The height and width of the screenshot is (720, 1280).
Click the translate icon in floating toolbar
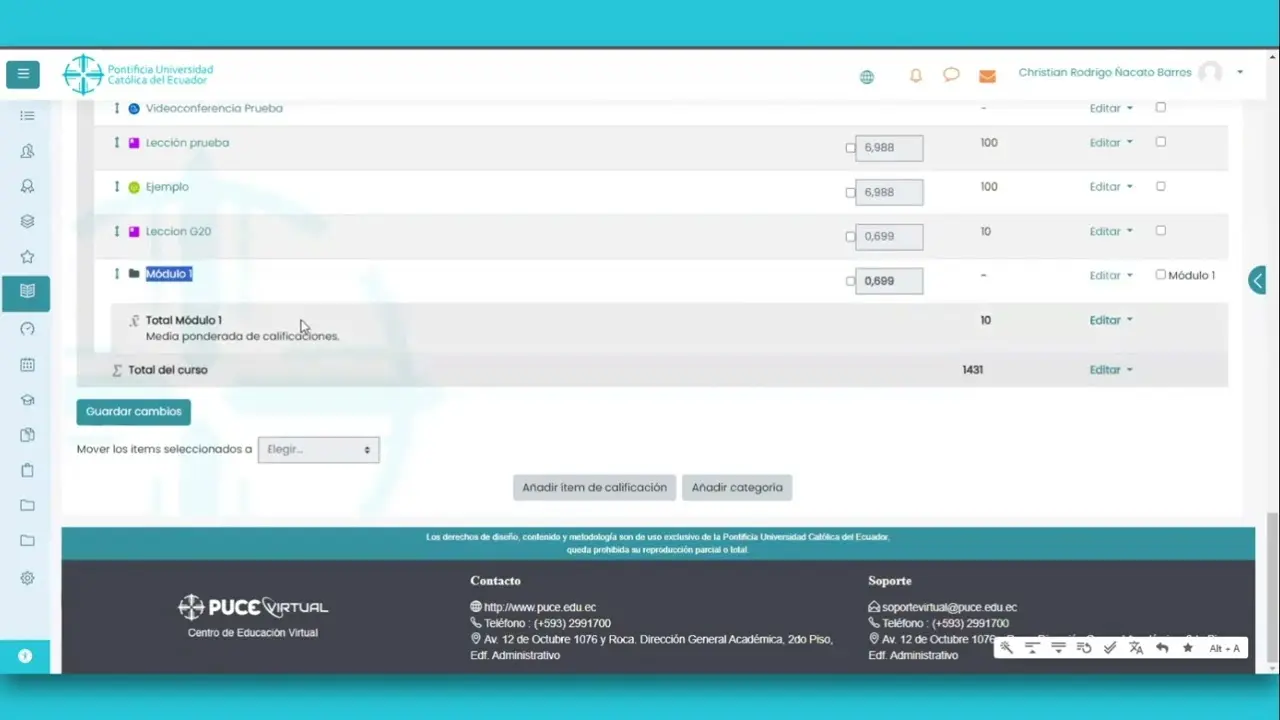point(1136,648)
